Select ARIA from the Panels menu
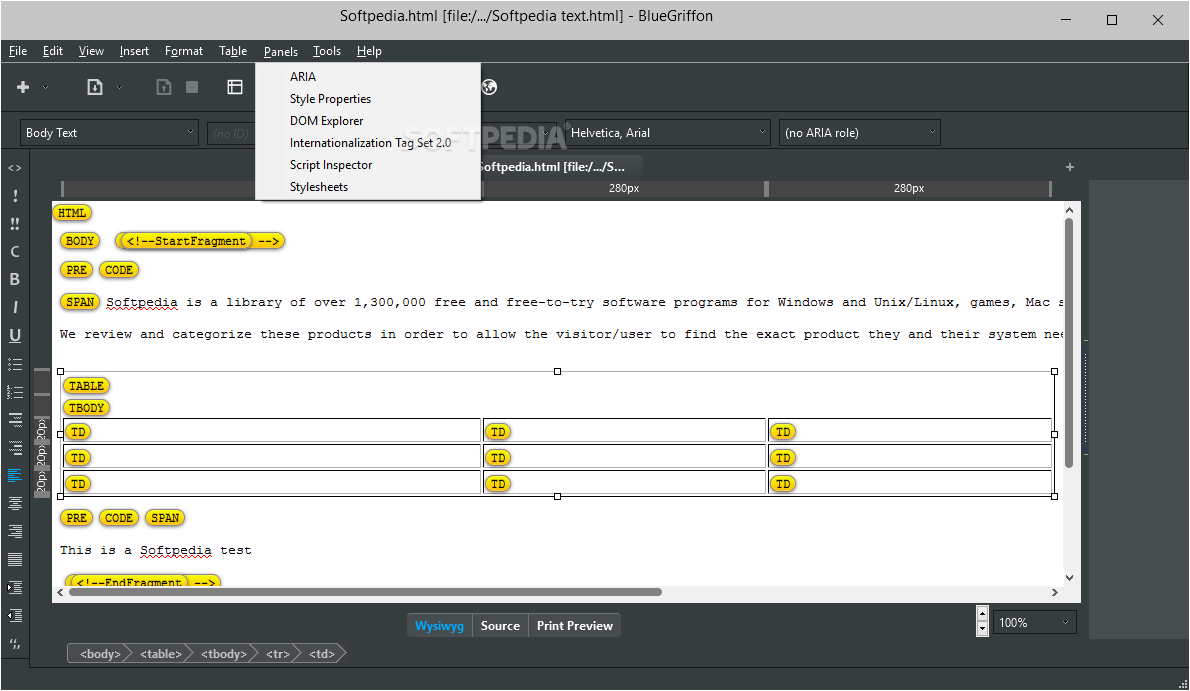The width and height of the screenshot is (1190, 691). [368, 77]
